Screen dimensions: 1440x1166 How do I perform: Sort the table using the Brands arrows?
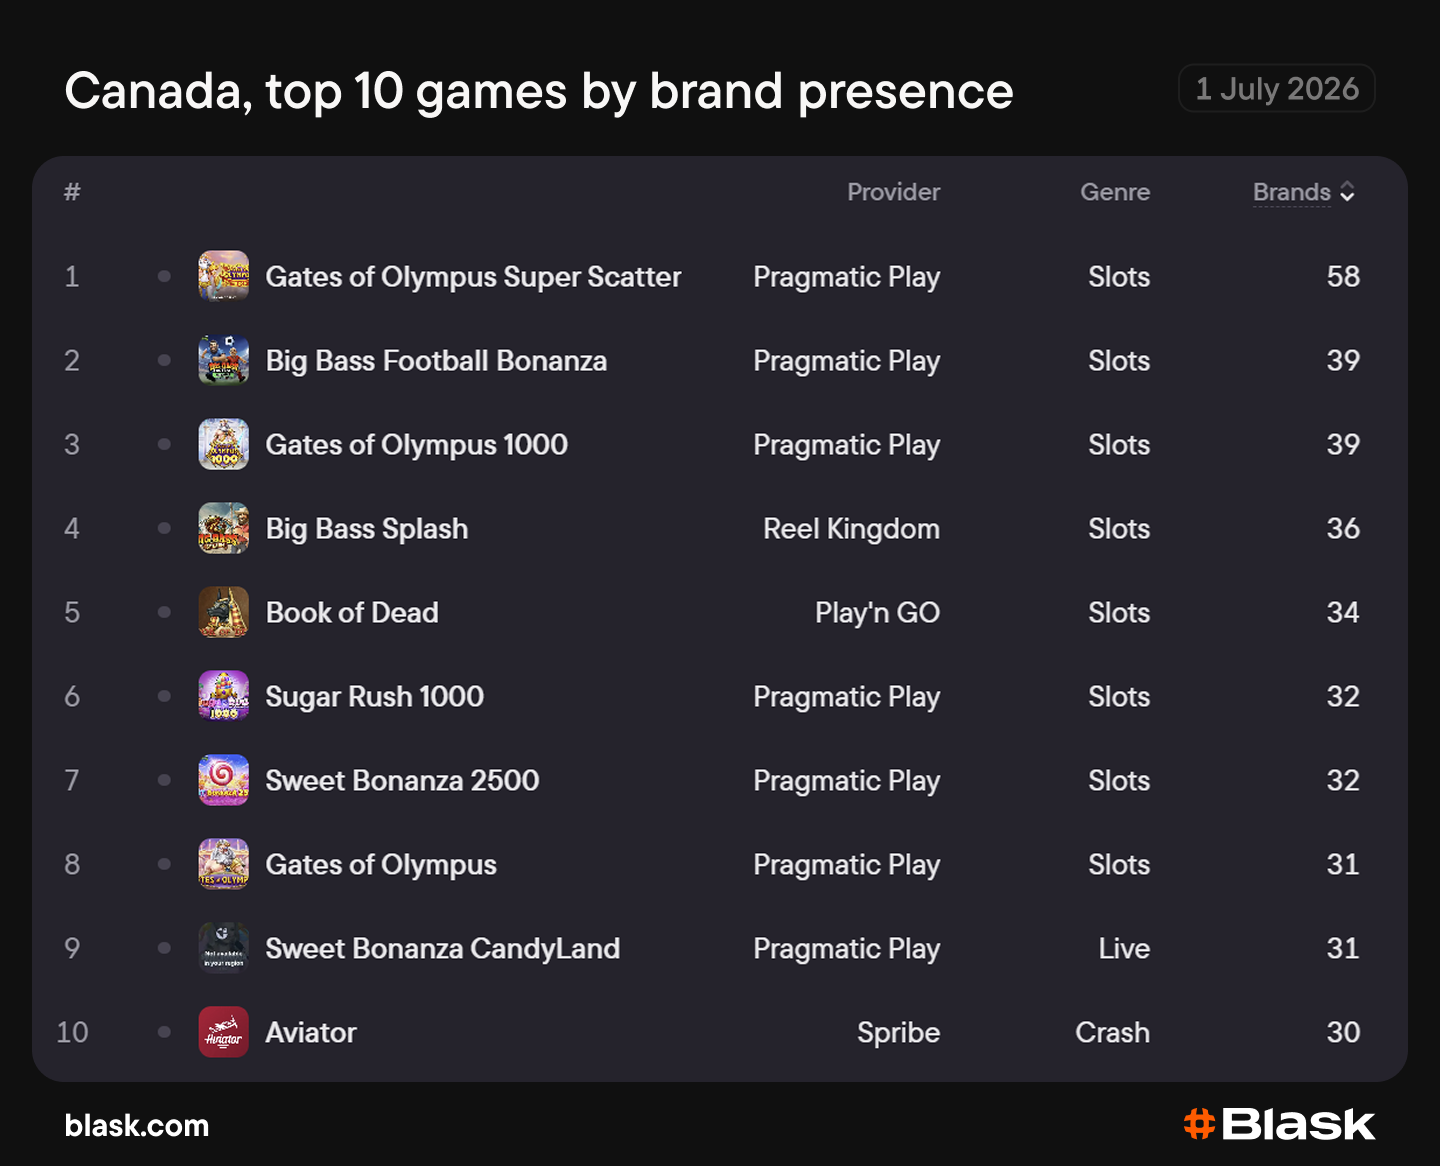[1347, 192]
